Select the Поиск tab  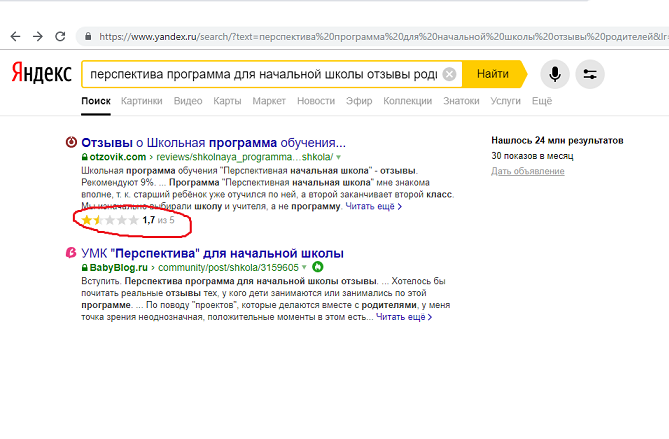96,101
